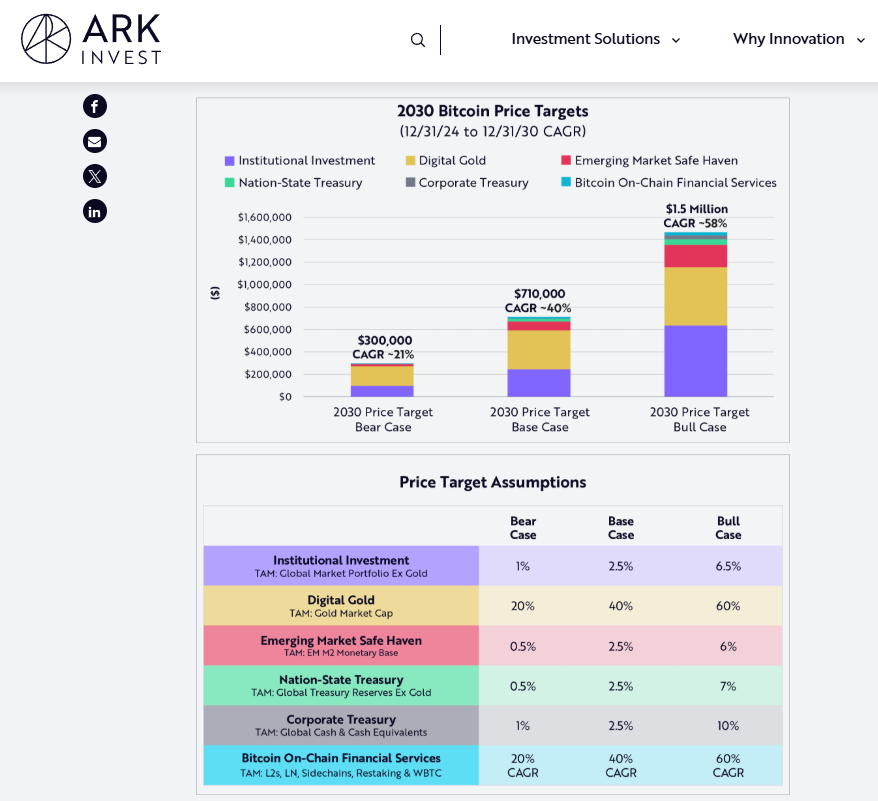878x801 pixels.
Task: Click the '(12/31/24 to 12/31/30 CAGR)' subtitle
Action: 493,132
